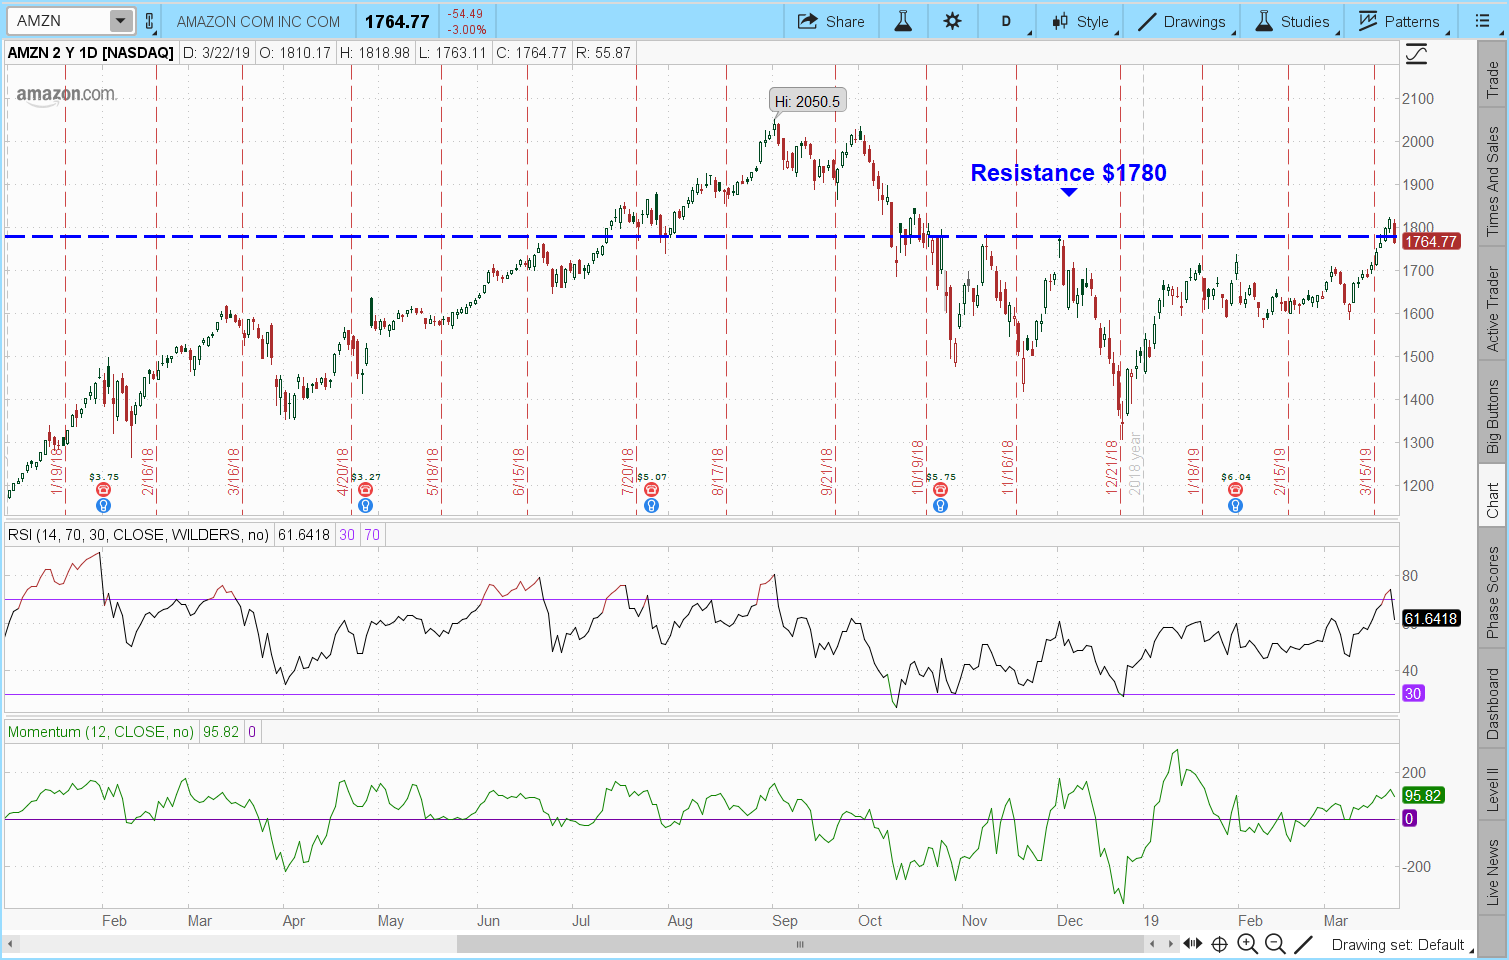Screen dimensions: 1509x960
Task: Click the 12/21/18 expiration date marker
Action: point(1111,467)
